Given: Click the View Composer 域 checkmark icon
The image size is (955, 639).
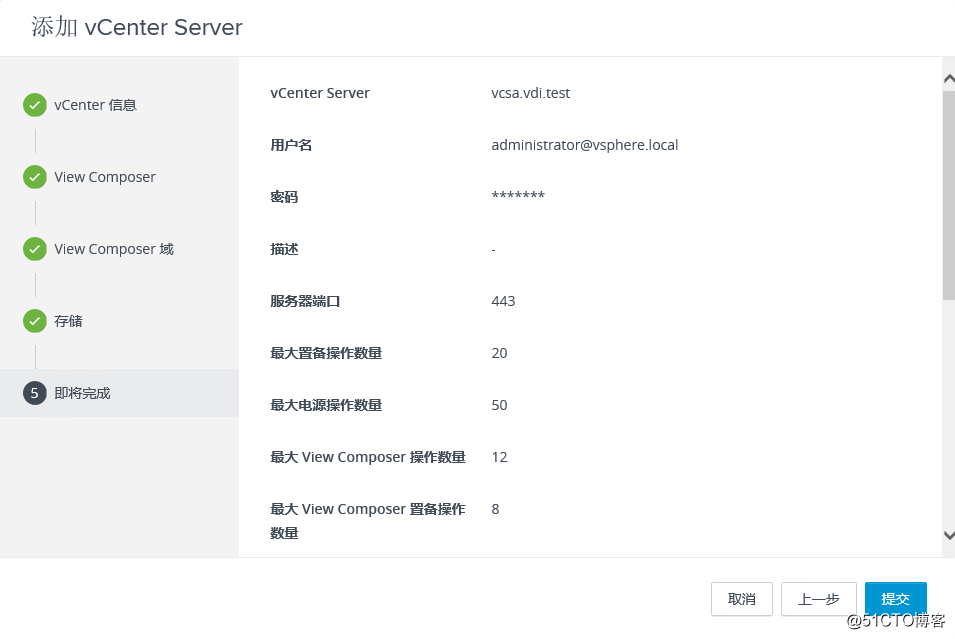Looking at the screenshot, I should click(35, 249).
